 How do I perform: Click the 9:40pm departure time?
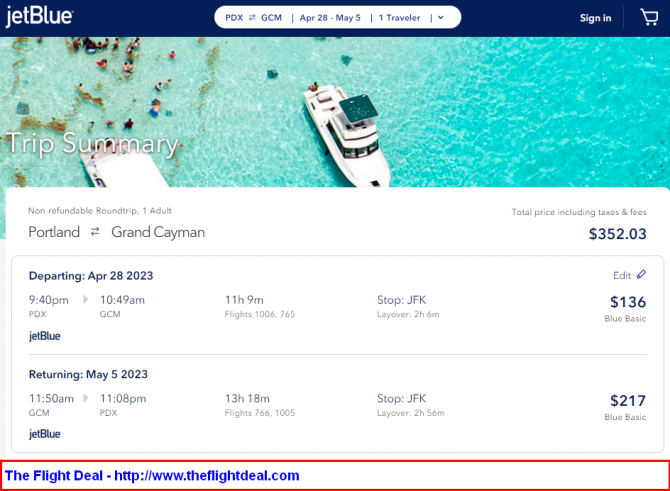coord(49,300)
